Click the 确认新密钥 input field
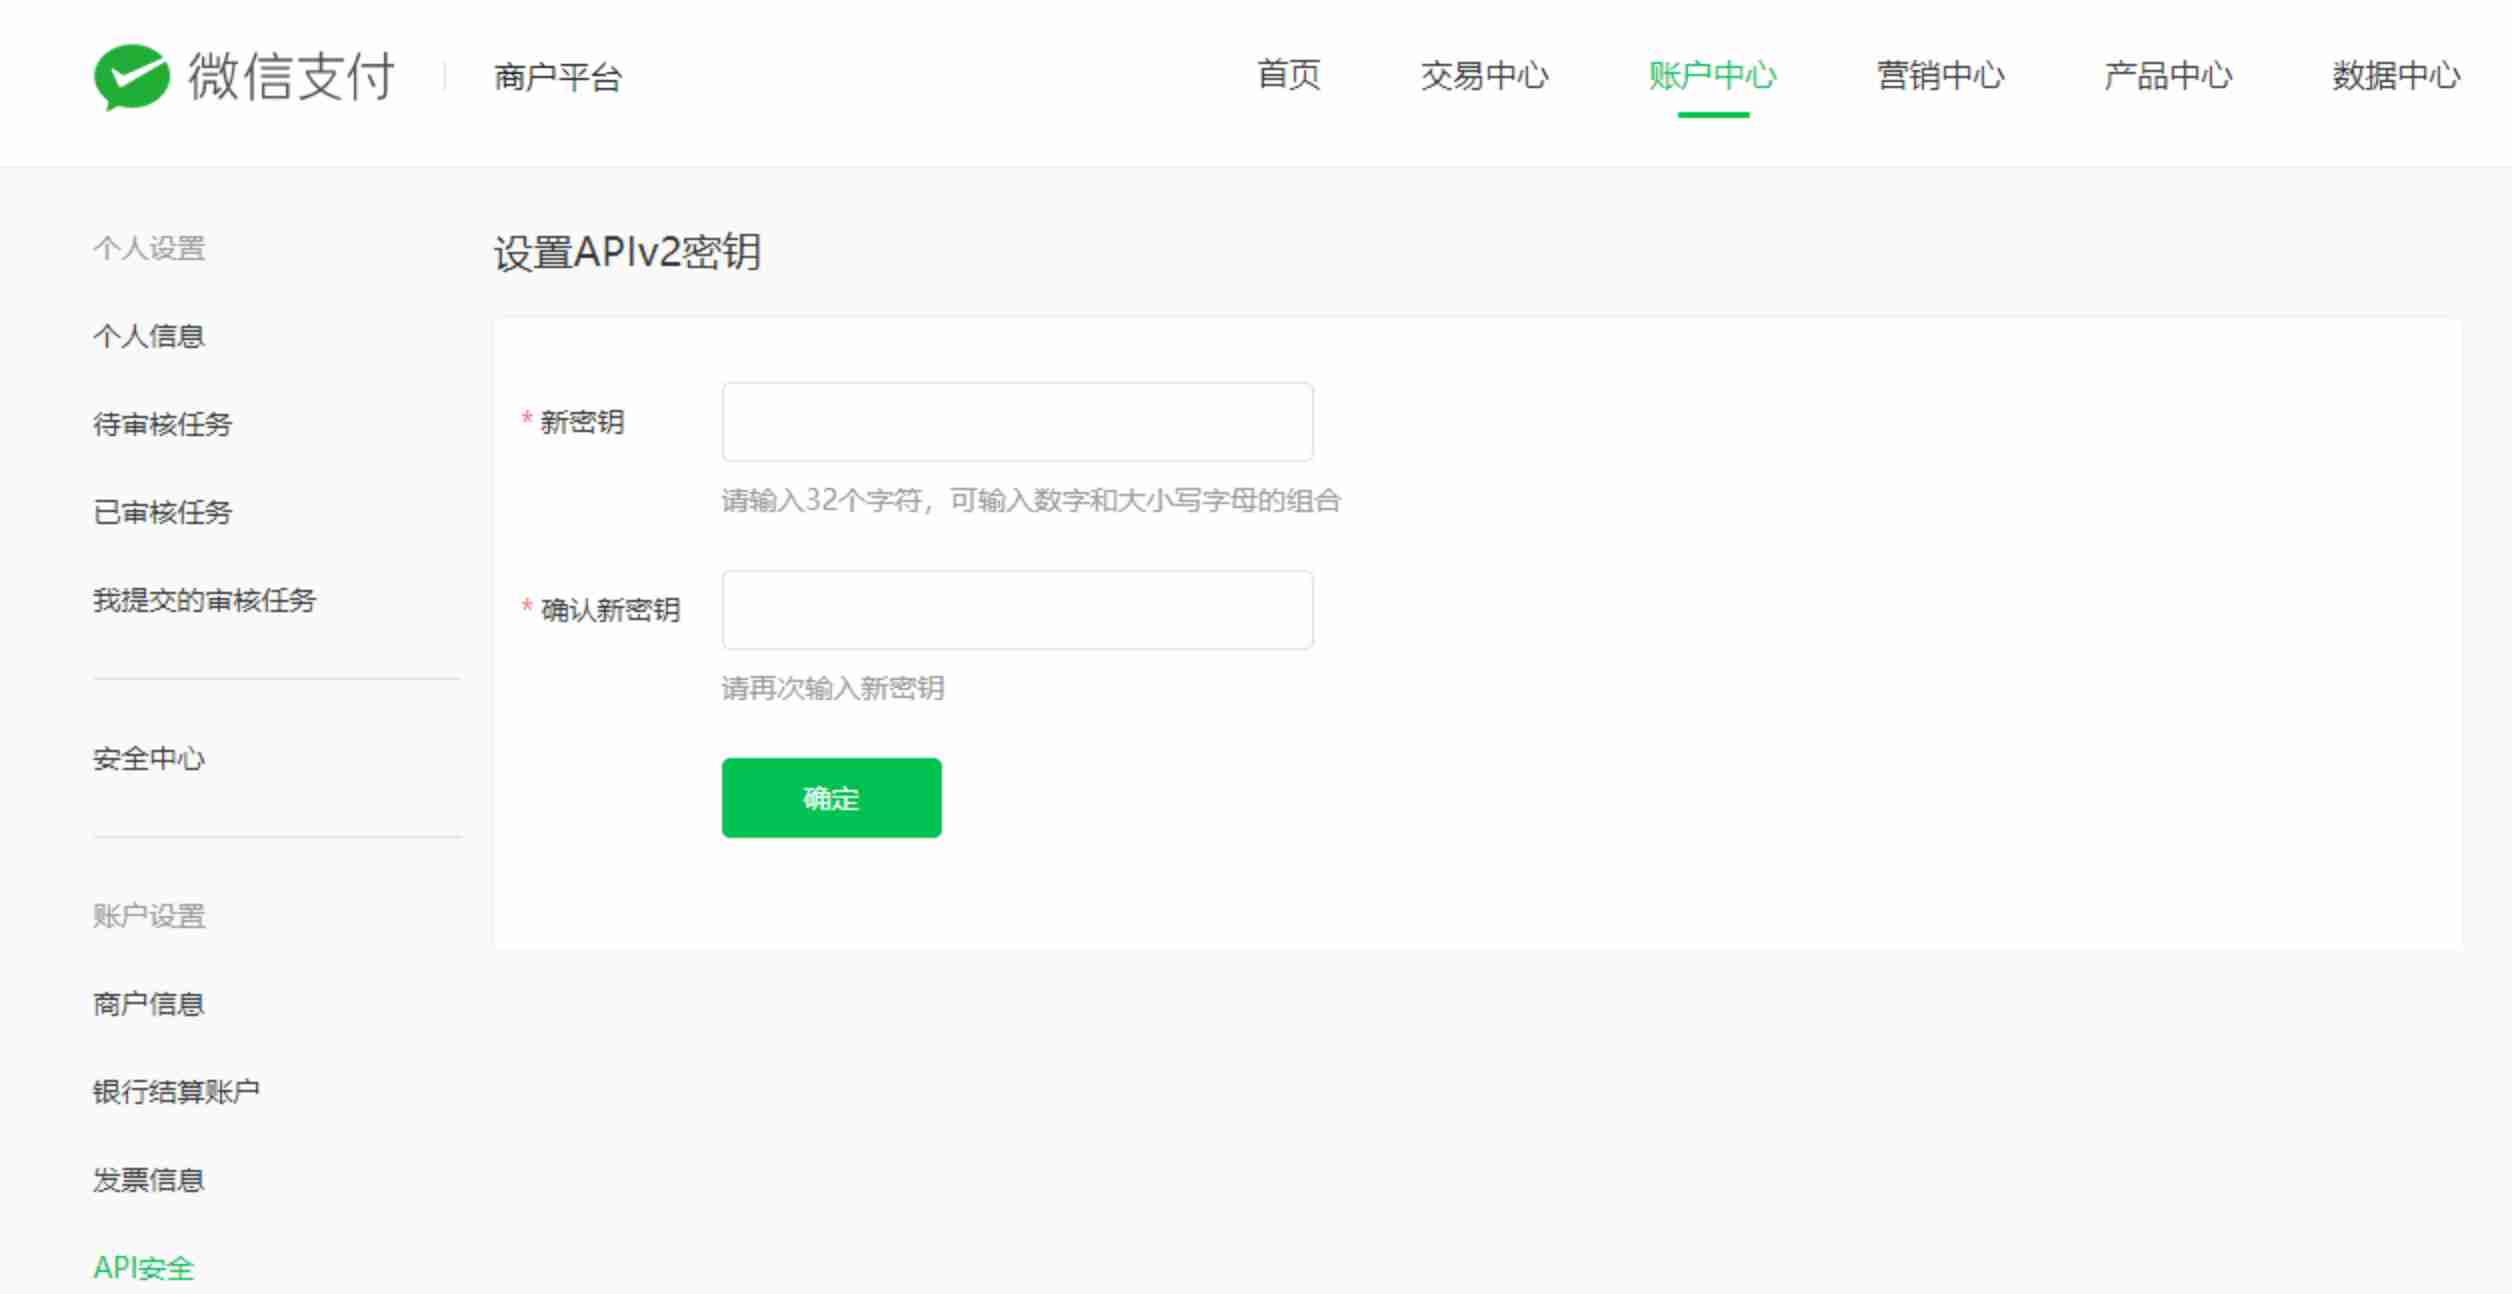The height and width of the screenshot is (1294, 2512). 1017,610
